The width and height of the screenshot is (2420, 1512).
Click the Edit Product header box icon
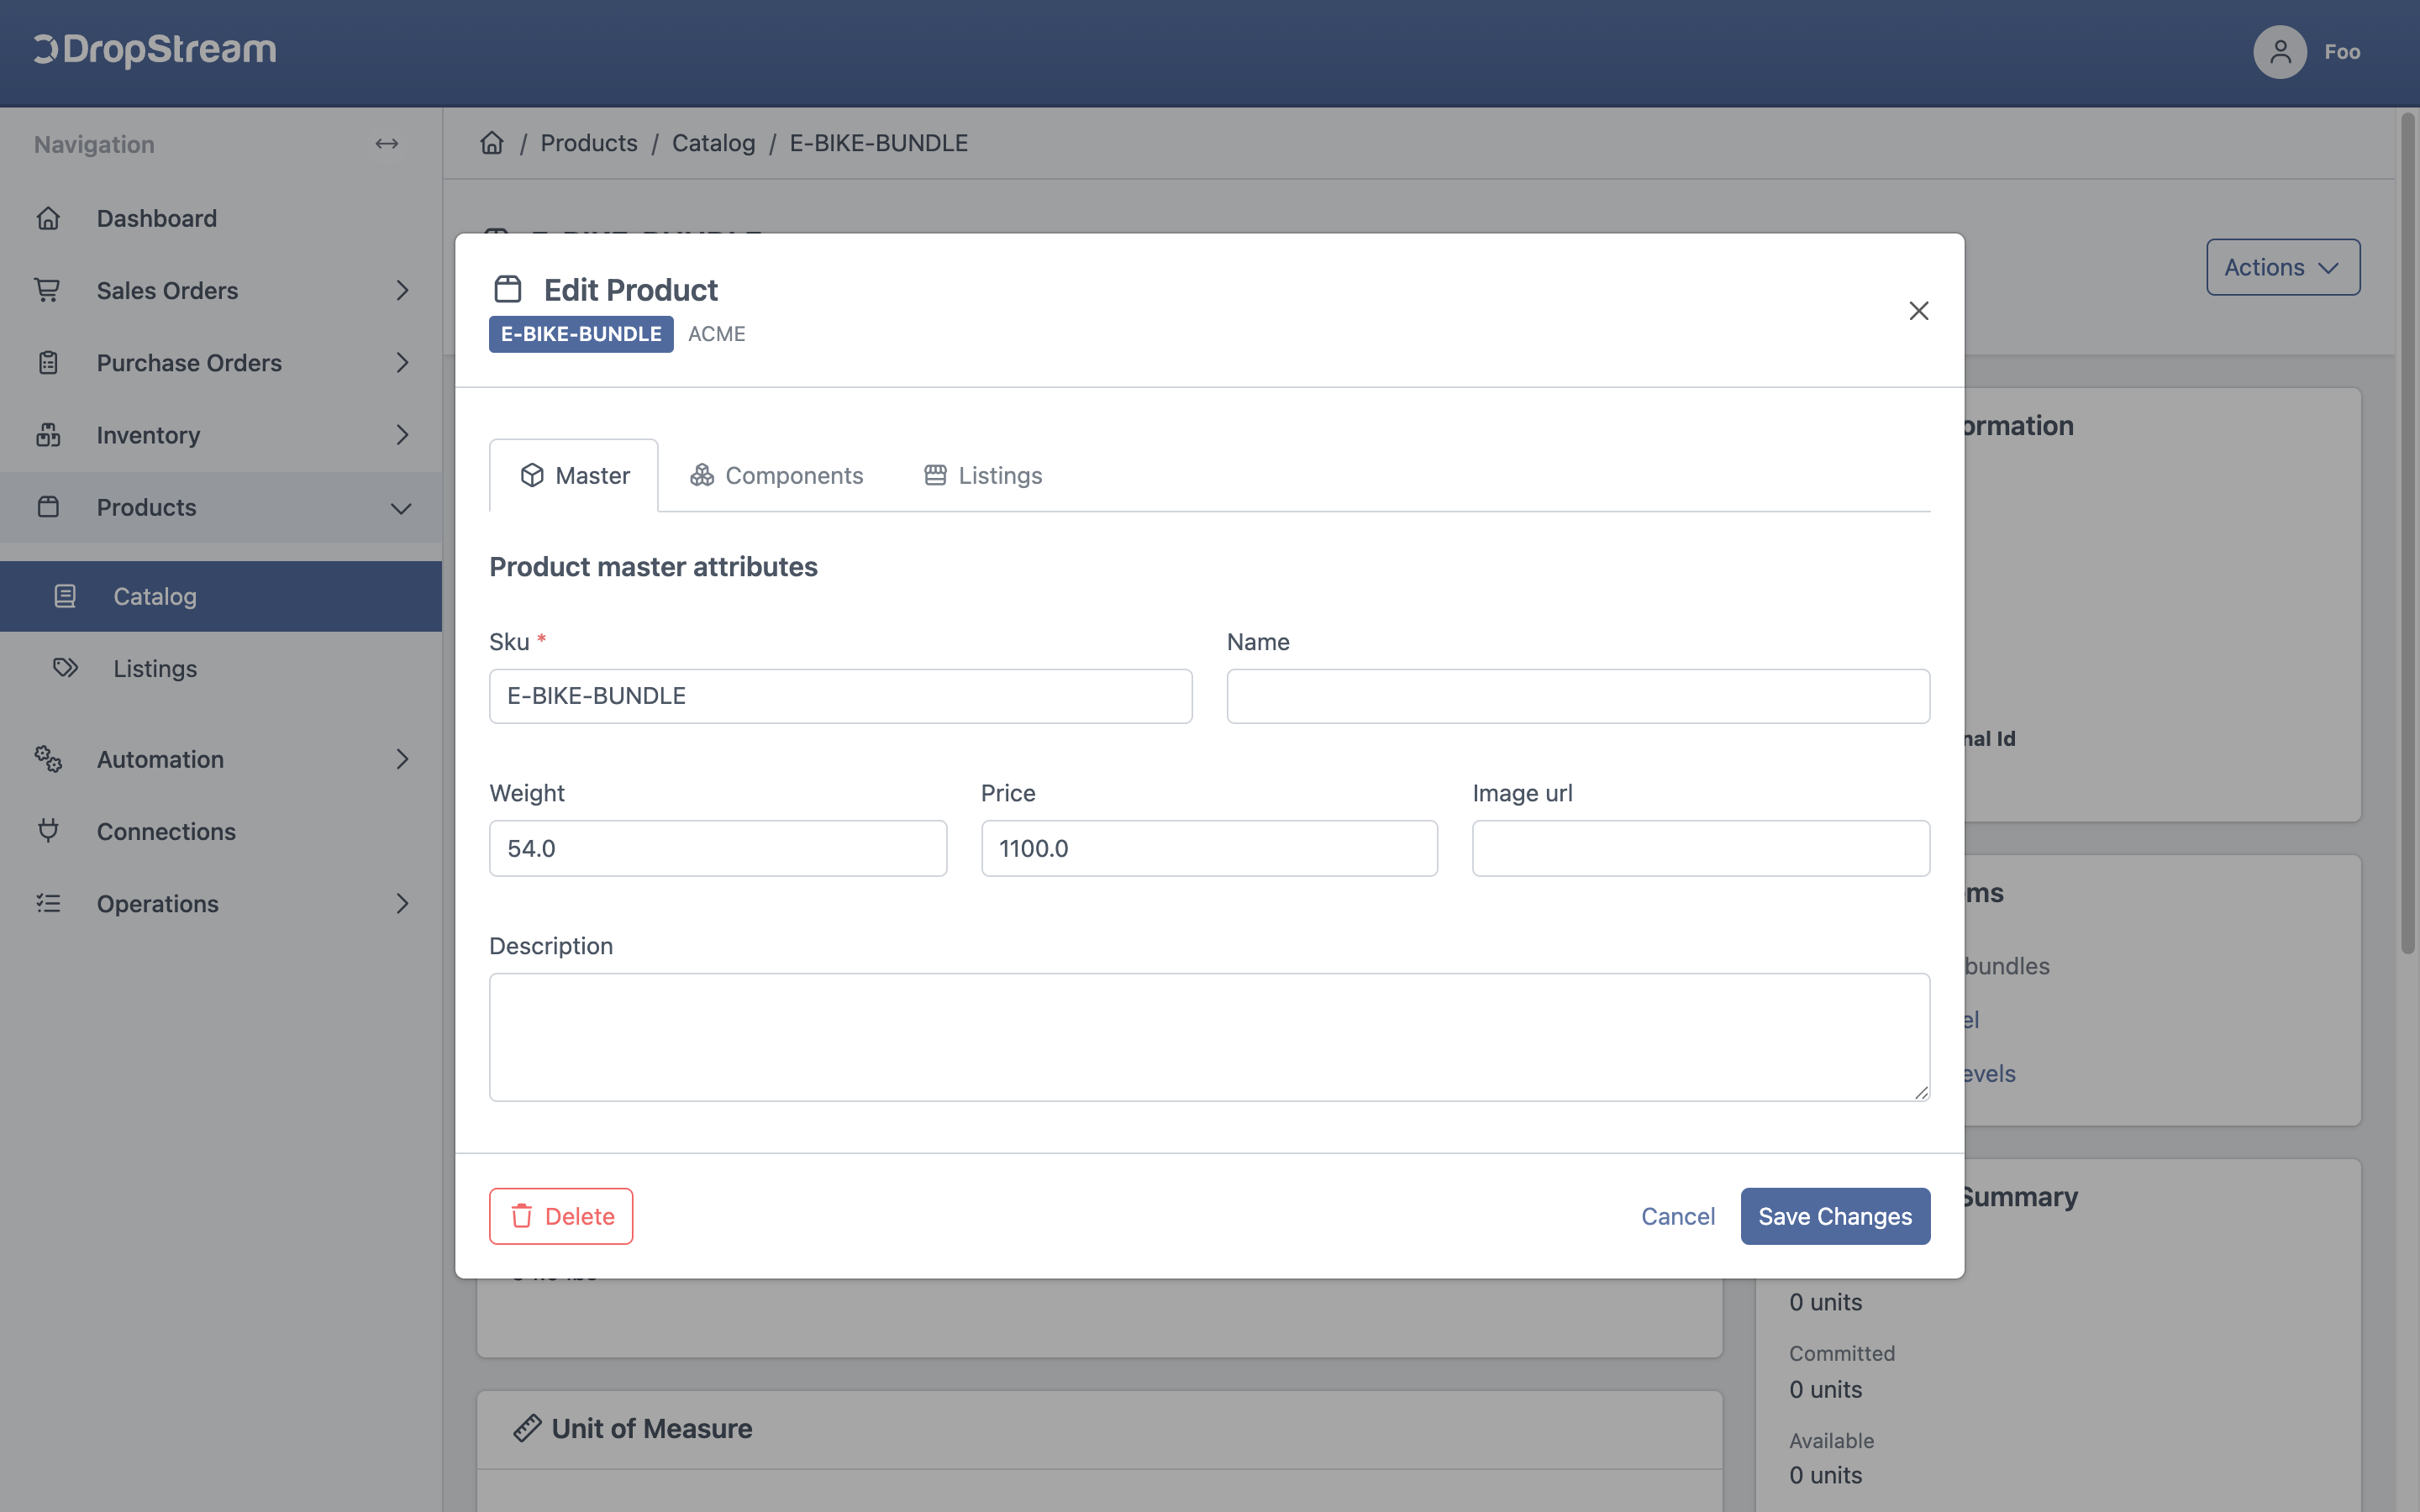[x=508, y=289]
